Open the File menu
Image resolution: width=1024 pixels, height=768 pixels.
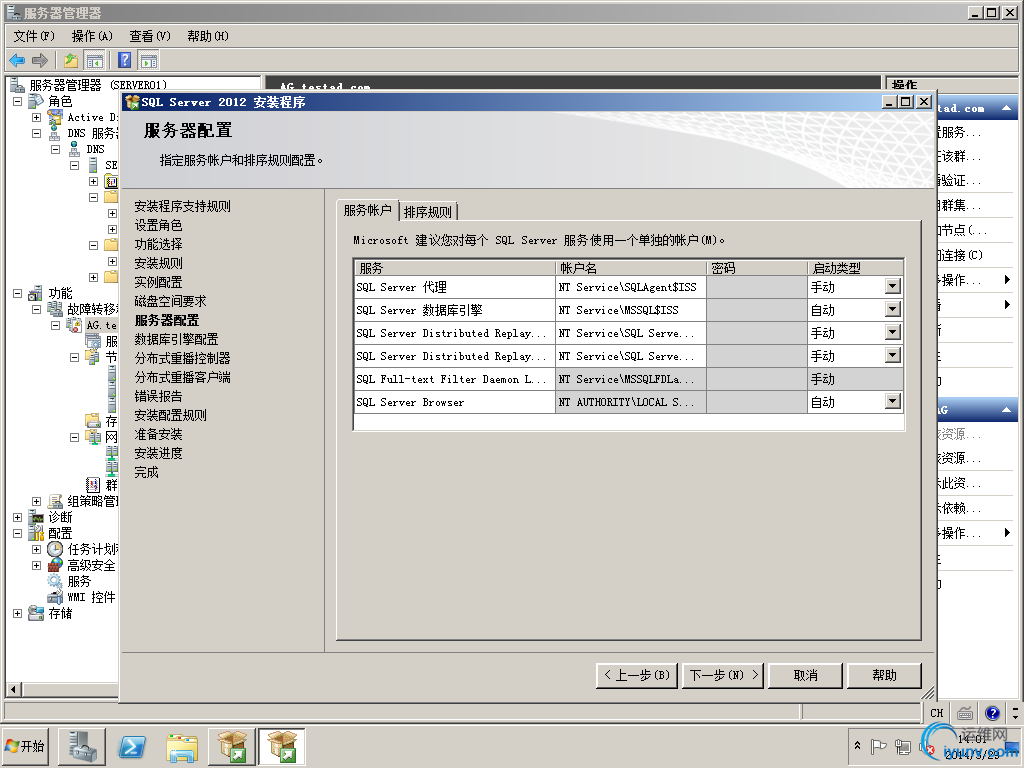[x=34, y=36]
